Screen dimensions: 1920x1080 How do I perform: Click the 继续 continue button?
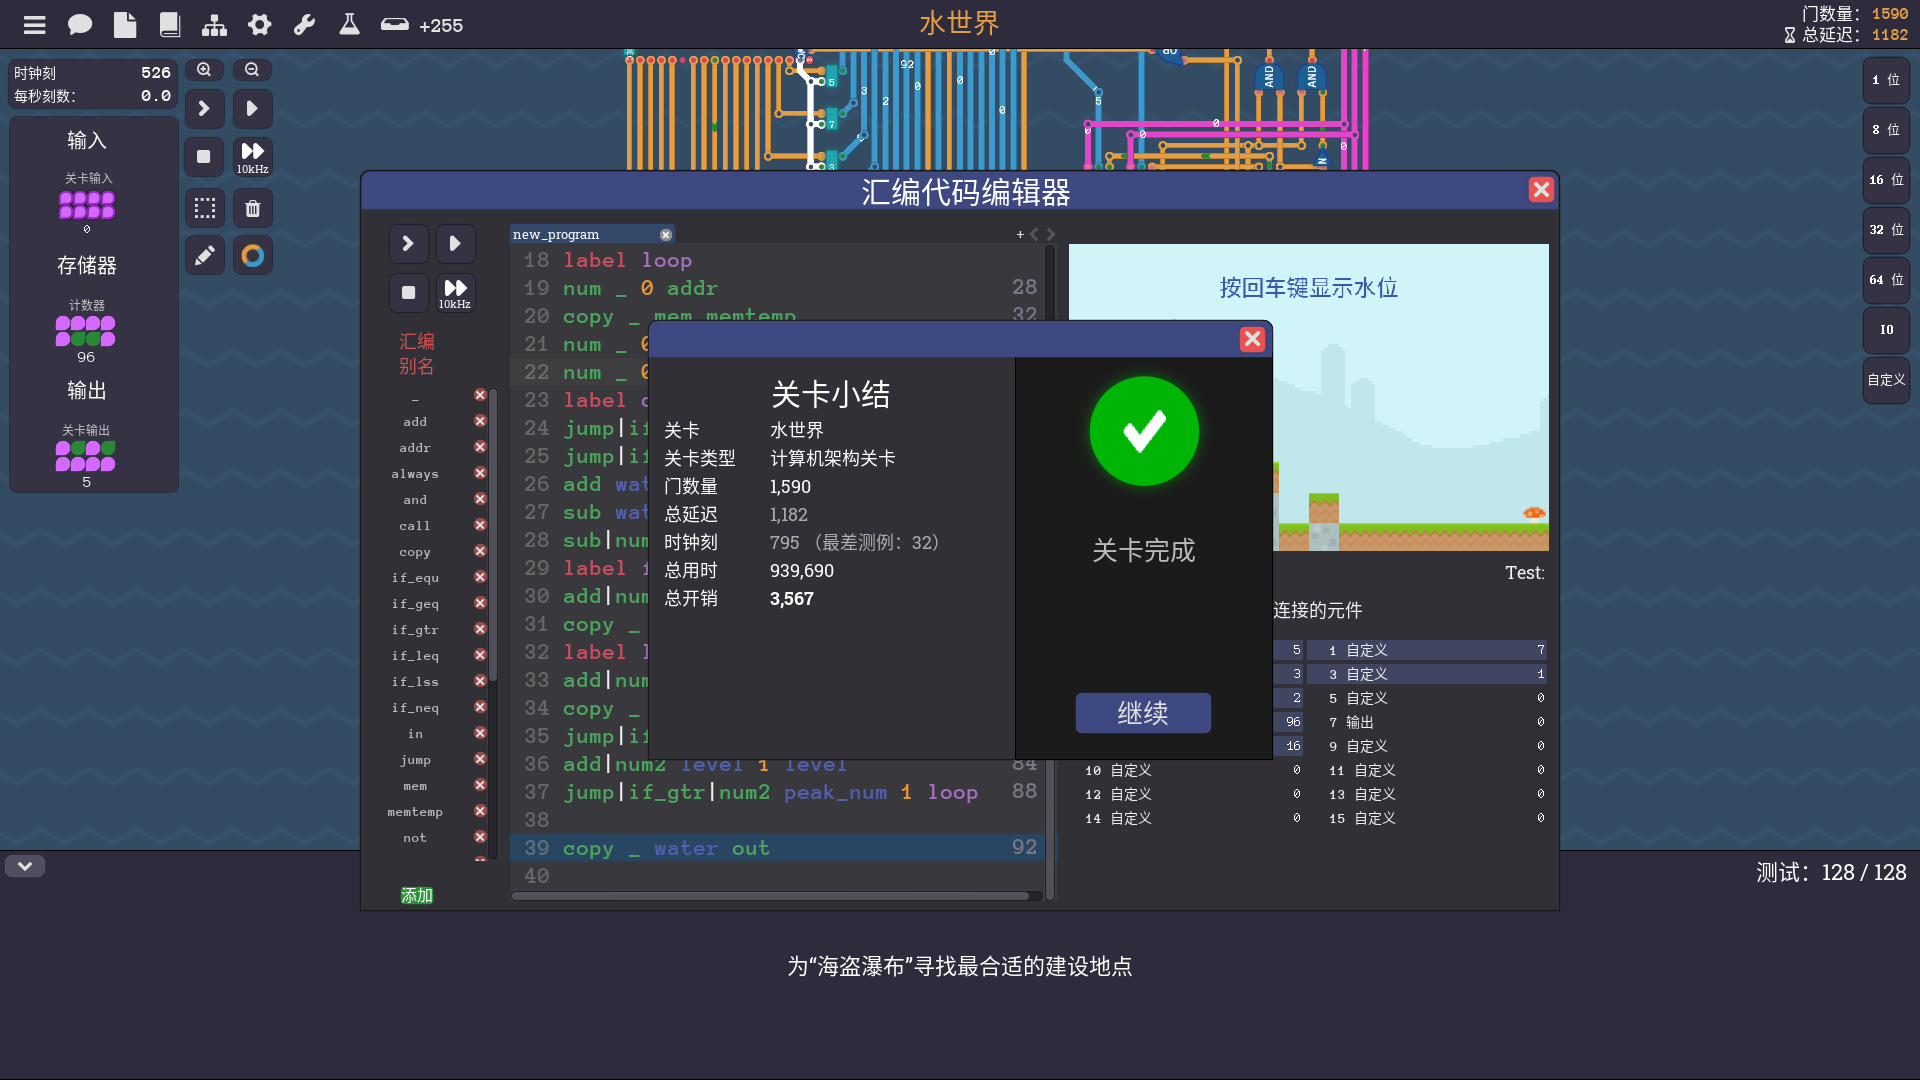tap(1143, 713)
